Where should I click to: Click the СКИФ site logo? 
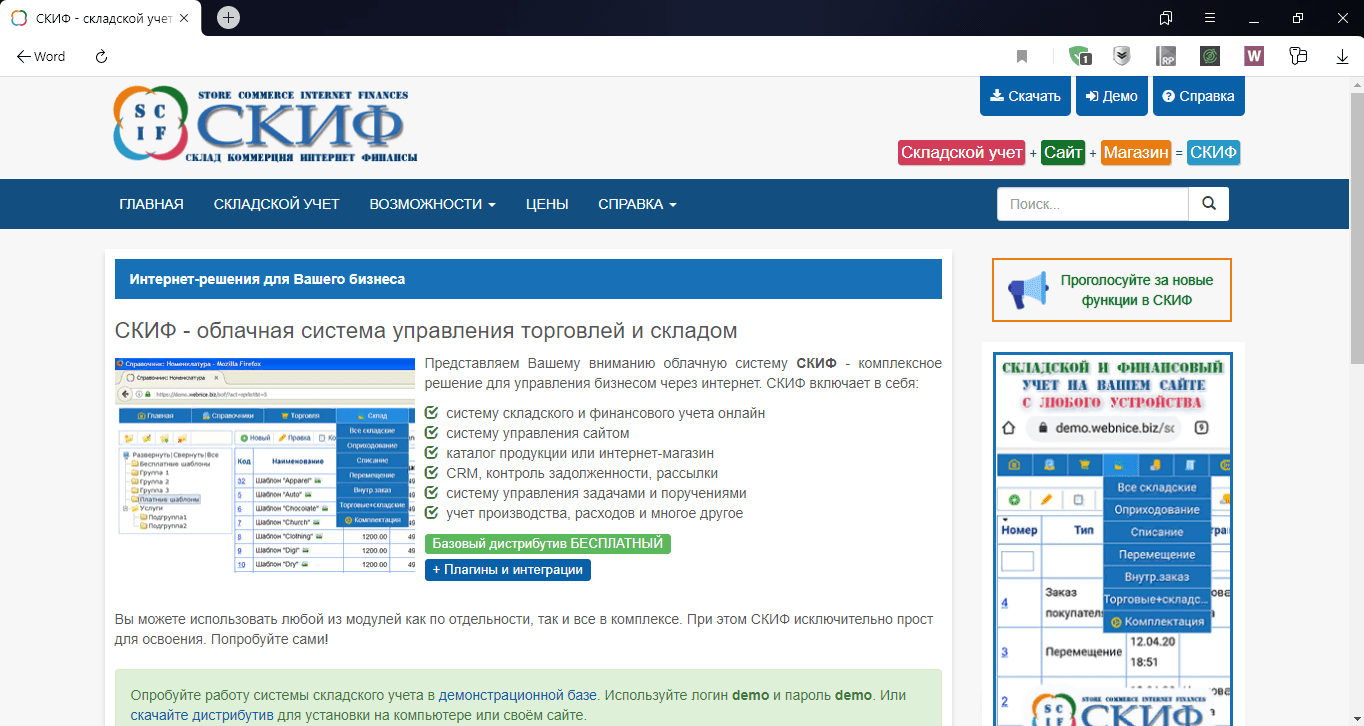tap(265, 125)
